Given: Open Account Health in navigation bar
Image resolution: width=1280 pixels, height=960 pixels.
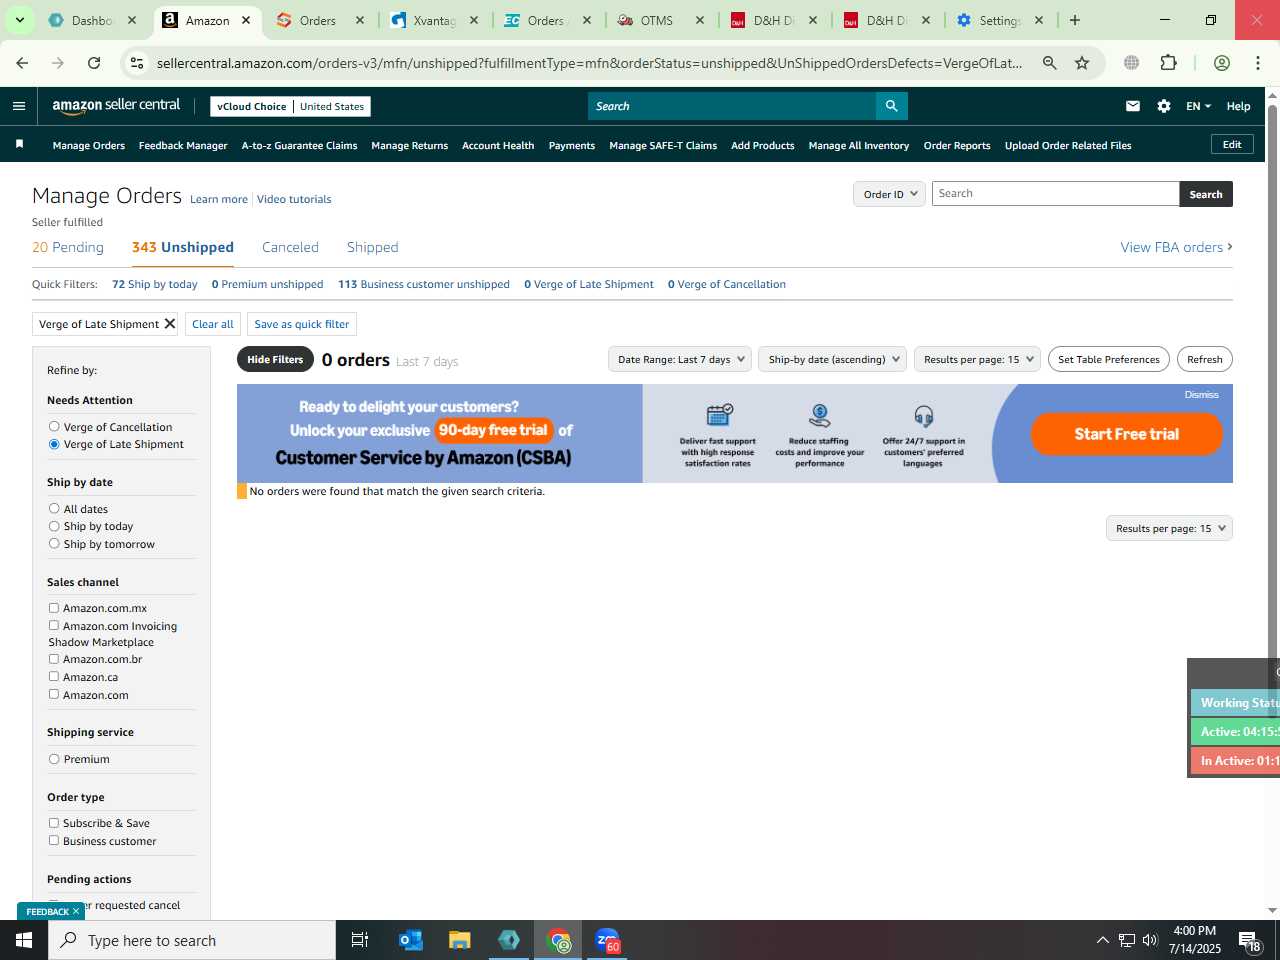Looking at the screenshot, I should [x=498, y=145].
